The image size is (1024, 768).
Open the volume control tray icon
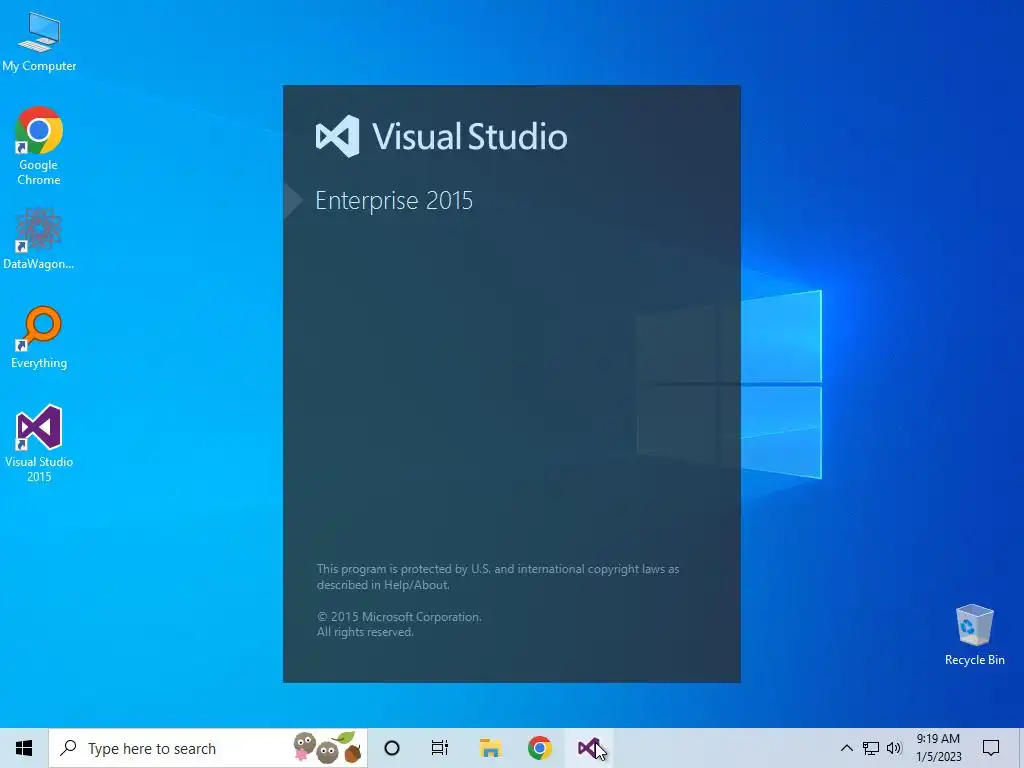pos(894,748)
